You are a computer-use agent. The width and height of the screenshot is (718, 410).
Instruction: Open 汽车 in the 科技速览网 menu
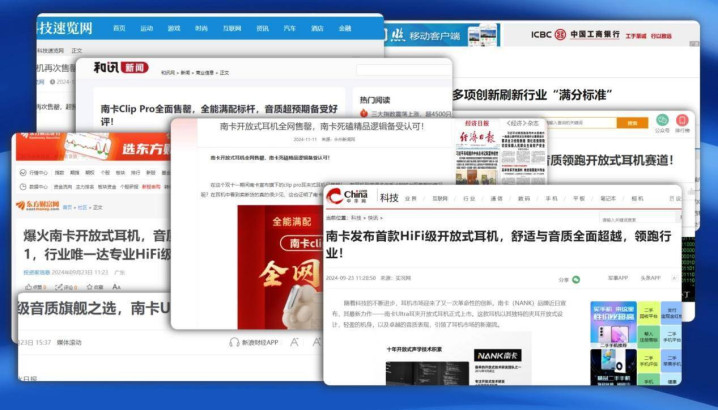(x=290, y=28)
